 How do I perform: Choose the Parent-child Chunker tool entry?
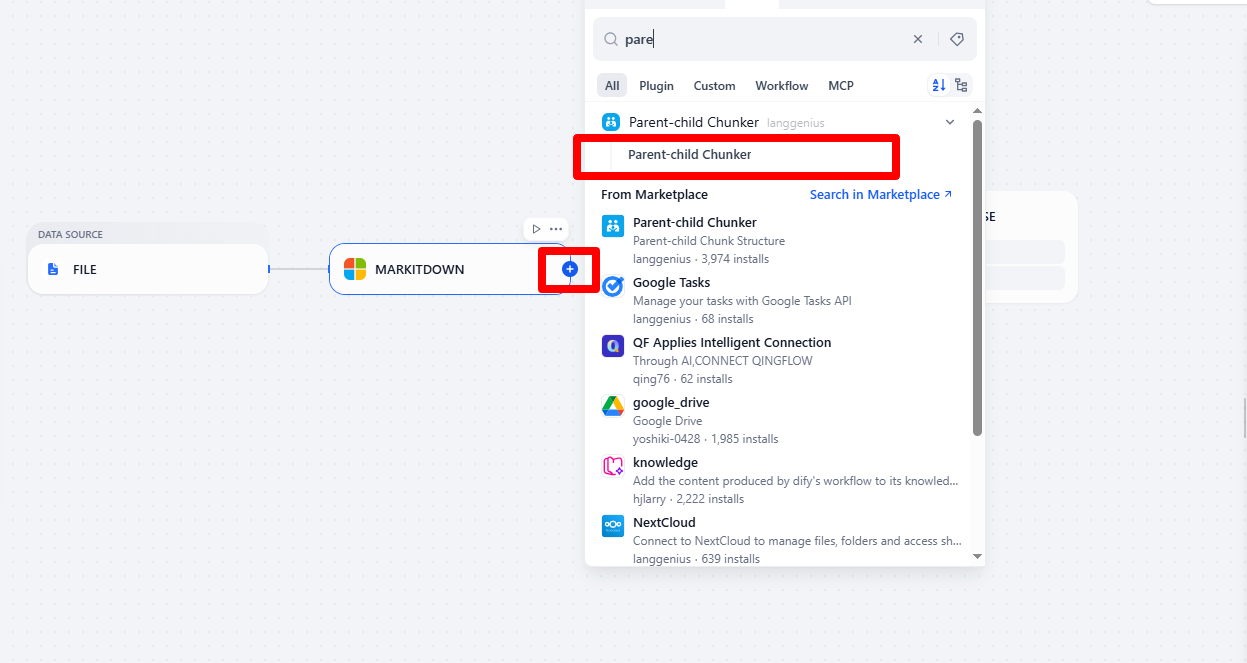(689, 155)
